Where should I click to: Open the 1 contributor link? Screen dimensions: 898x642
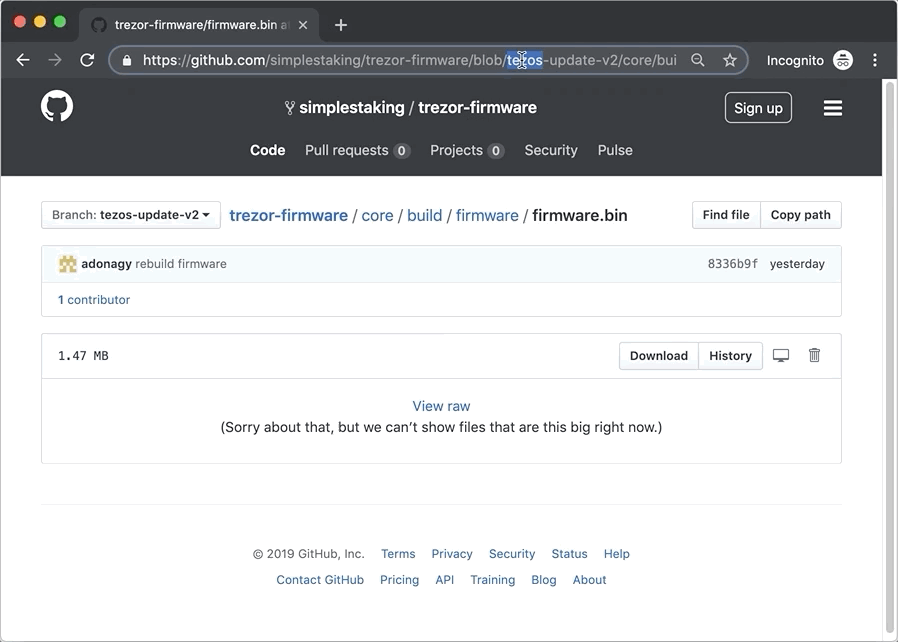94,300
